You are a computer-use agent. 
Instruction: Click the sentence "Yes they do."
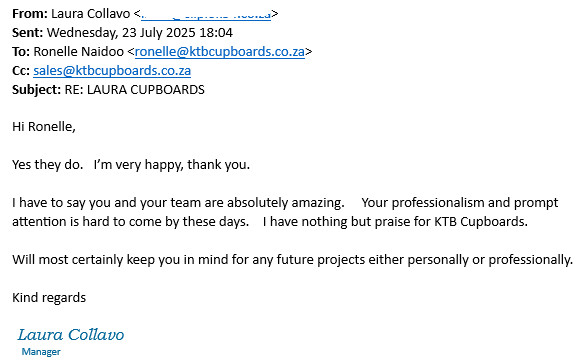pos(48,165)
